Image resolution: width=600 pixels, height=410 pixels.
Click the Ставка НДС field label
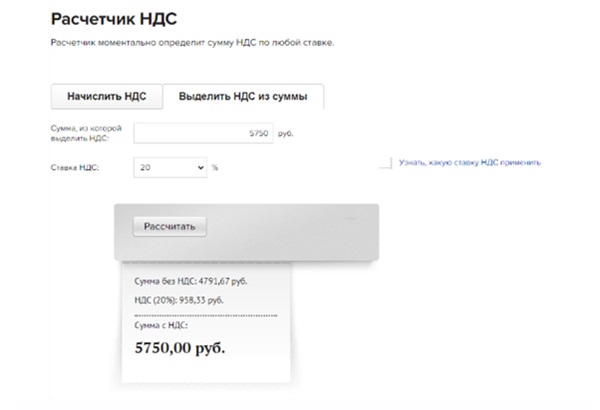[75, 166]
